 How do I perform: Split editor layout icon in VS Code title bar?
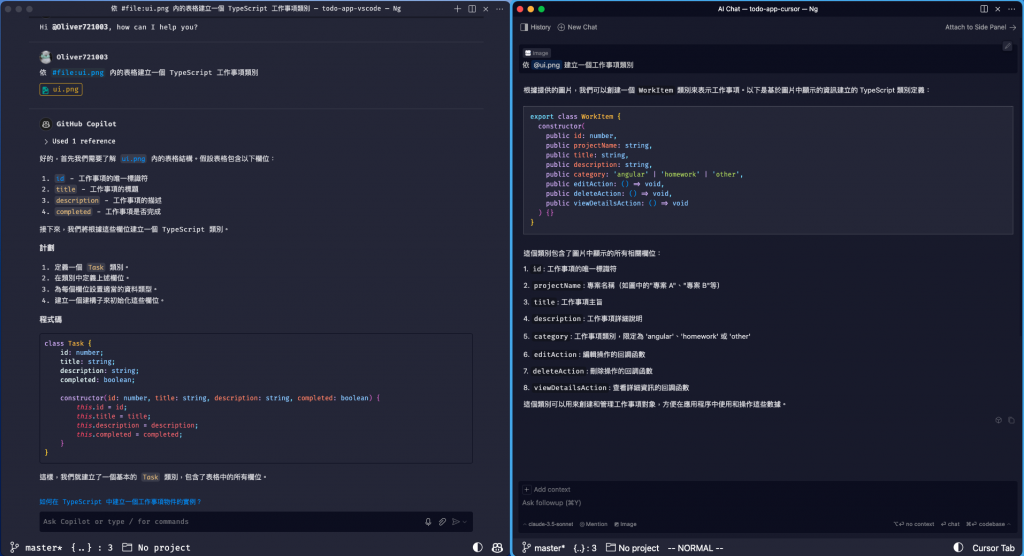(x=472, y=9)
